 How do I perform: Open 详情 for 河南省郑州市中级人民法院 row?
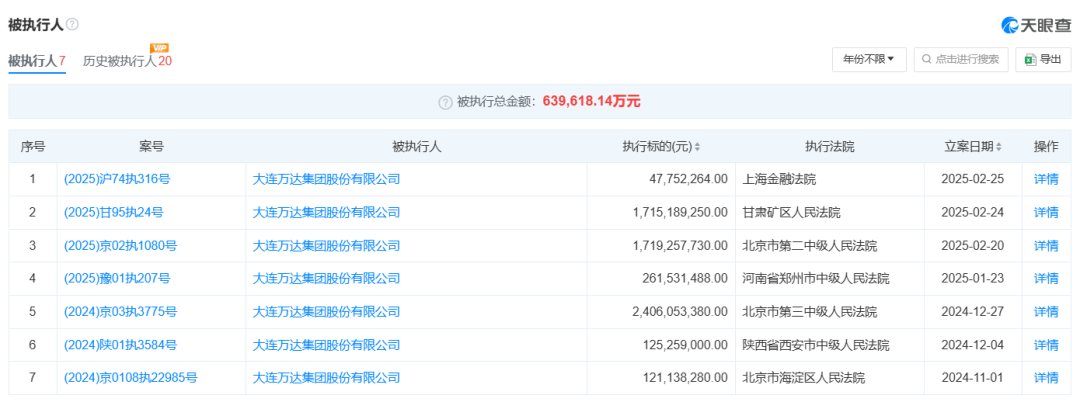pyautogui.click(x=1046, y=278)
